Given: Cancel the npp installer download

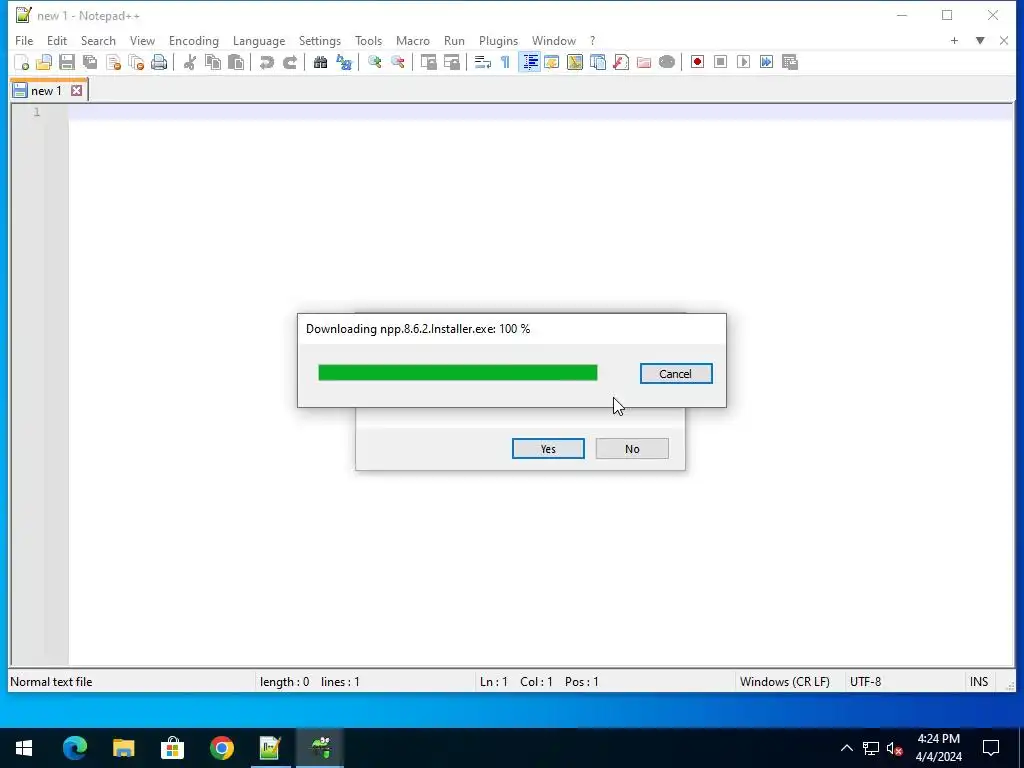Looking at the screenshot, I should click(x=676, y=374).
